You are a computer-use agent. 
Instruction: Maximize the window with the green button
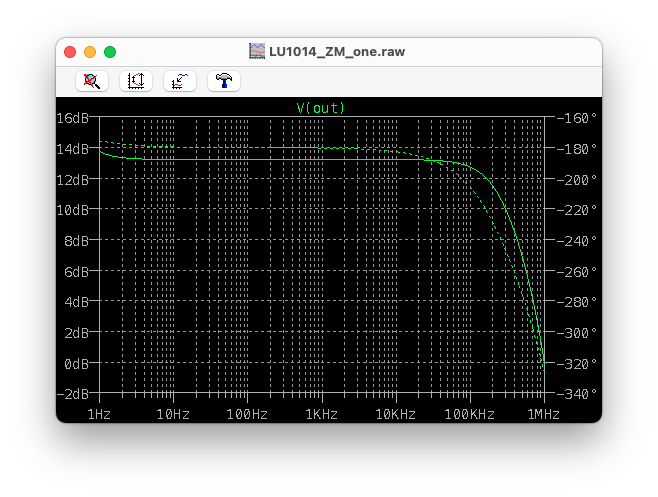tap(110, 52)
